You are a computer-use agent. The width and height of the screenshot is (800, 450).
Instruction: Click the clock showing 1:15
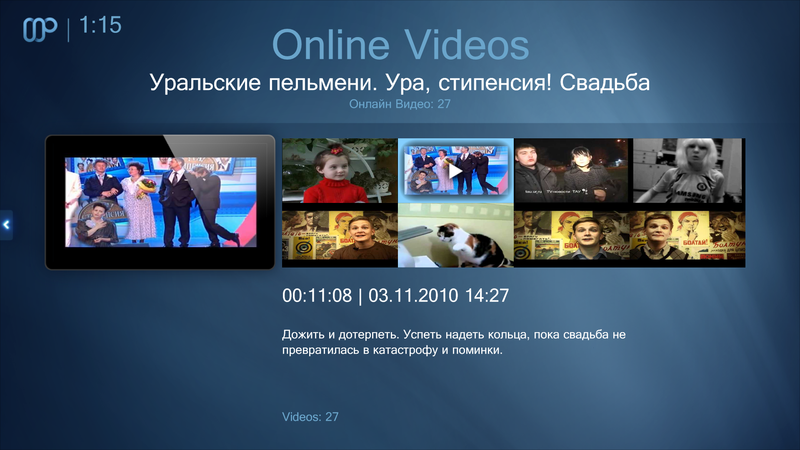click(100, 26)
